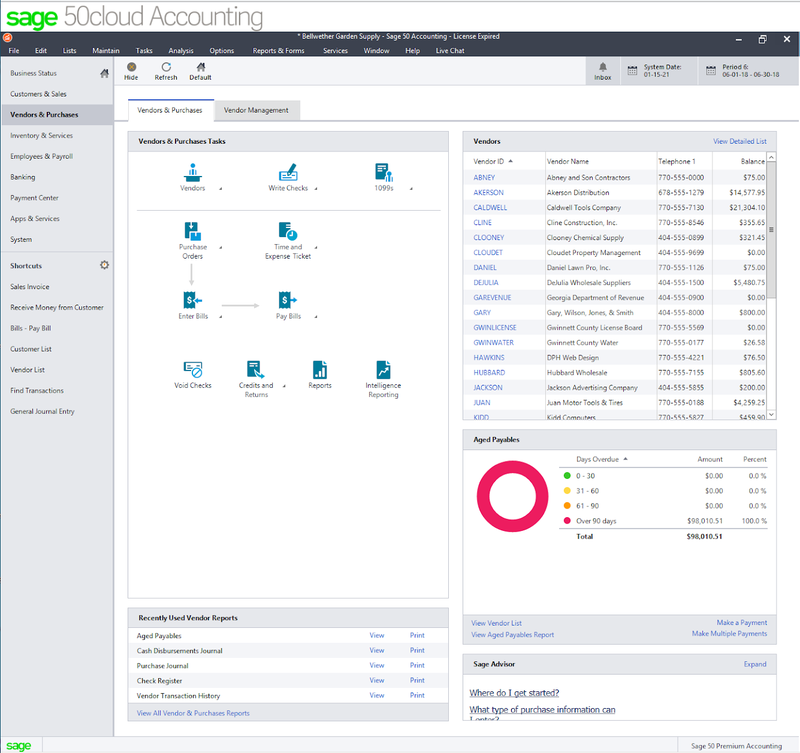Click the green 0 - 30 legend dot
The width and height of the screenshot is (800, 753).
pyautogui.click(x=567, y=475)
